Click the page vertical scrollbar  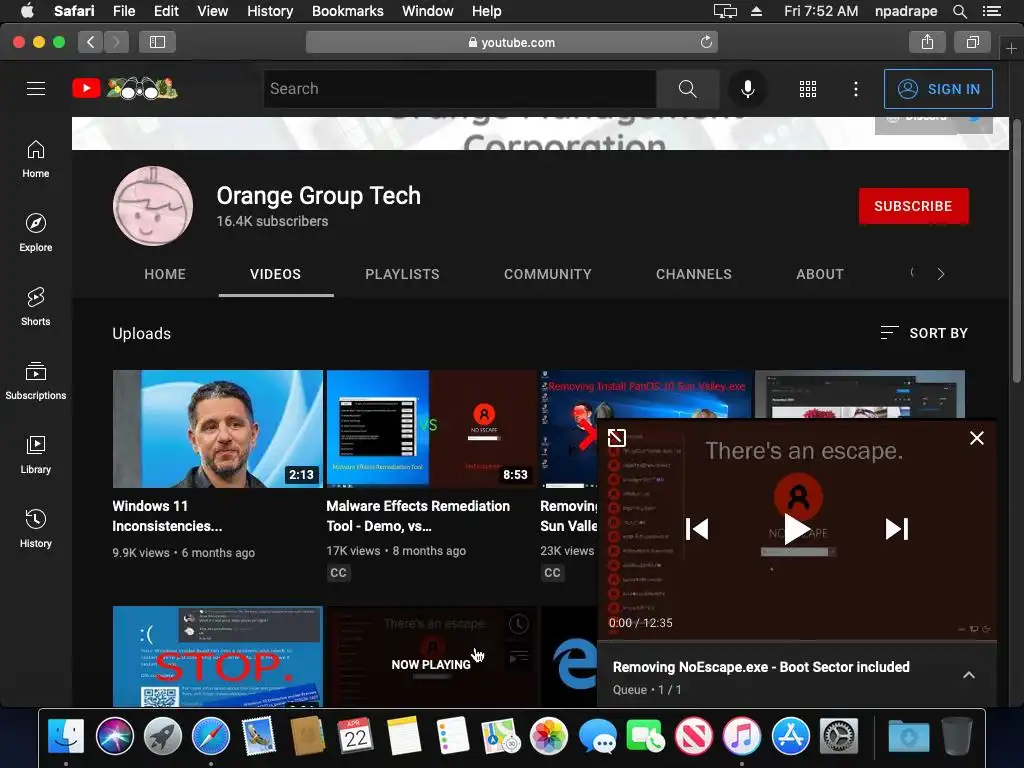pyautogui.click(x=1016, y=250)
